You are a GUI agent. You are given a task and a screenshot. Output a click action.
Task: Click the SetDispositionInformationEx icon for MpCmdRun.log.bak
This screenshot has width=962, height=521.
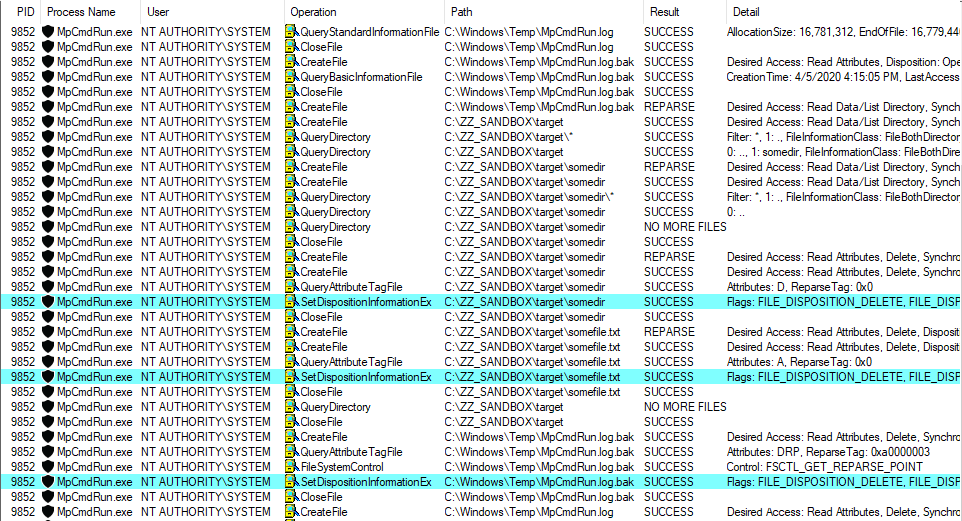pos(292,482)
